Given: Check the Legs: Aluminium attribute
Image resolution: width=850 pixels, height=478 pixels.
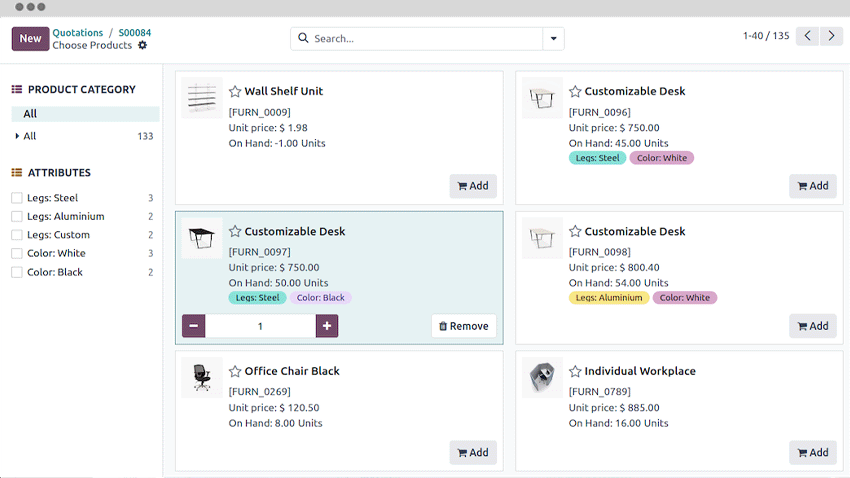Looking at the screenshot, I should point(16,216).
